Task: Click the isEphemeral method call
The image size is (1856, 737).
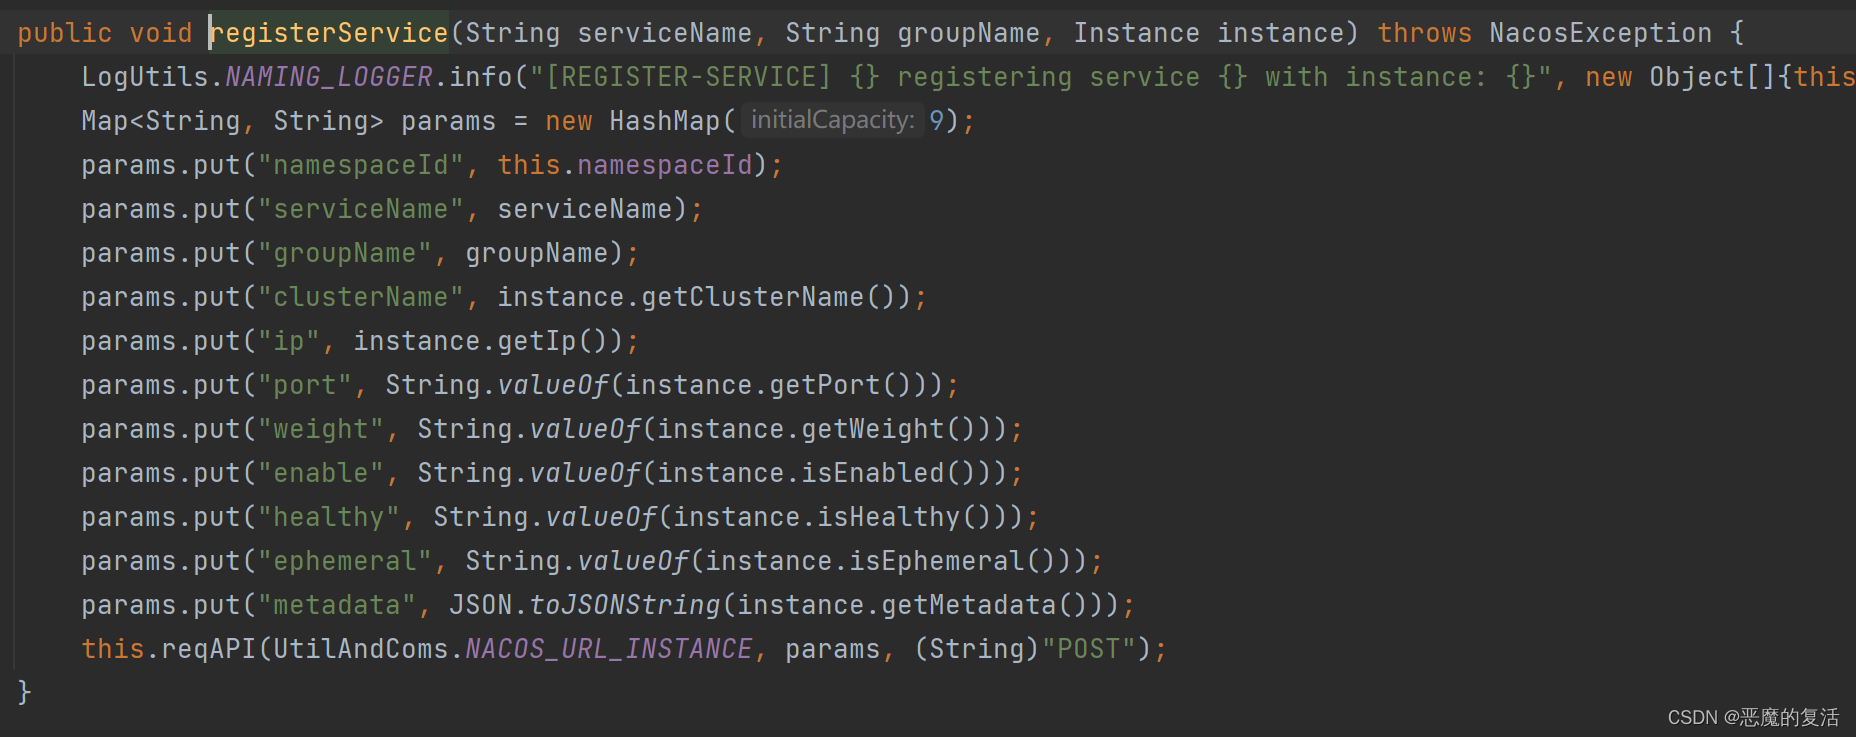Action: 936,561
